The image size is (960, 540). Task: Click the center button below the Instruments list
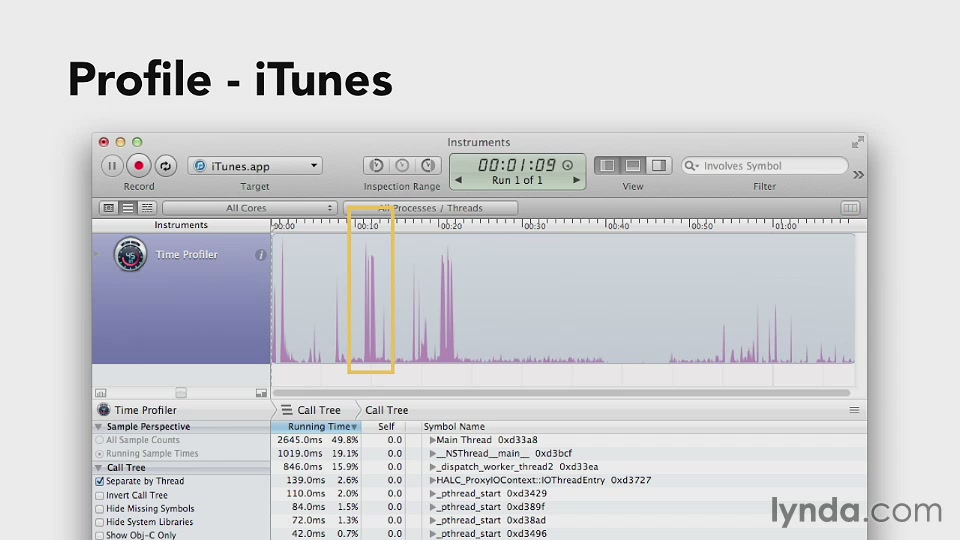pyautogui.click(x=181, y=392)
